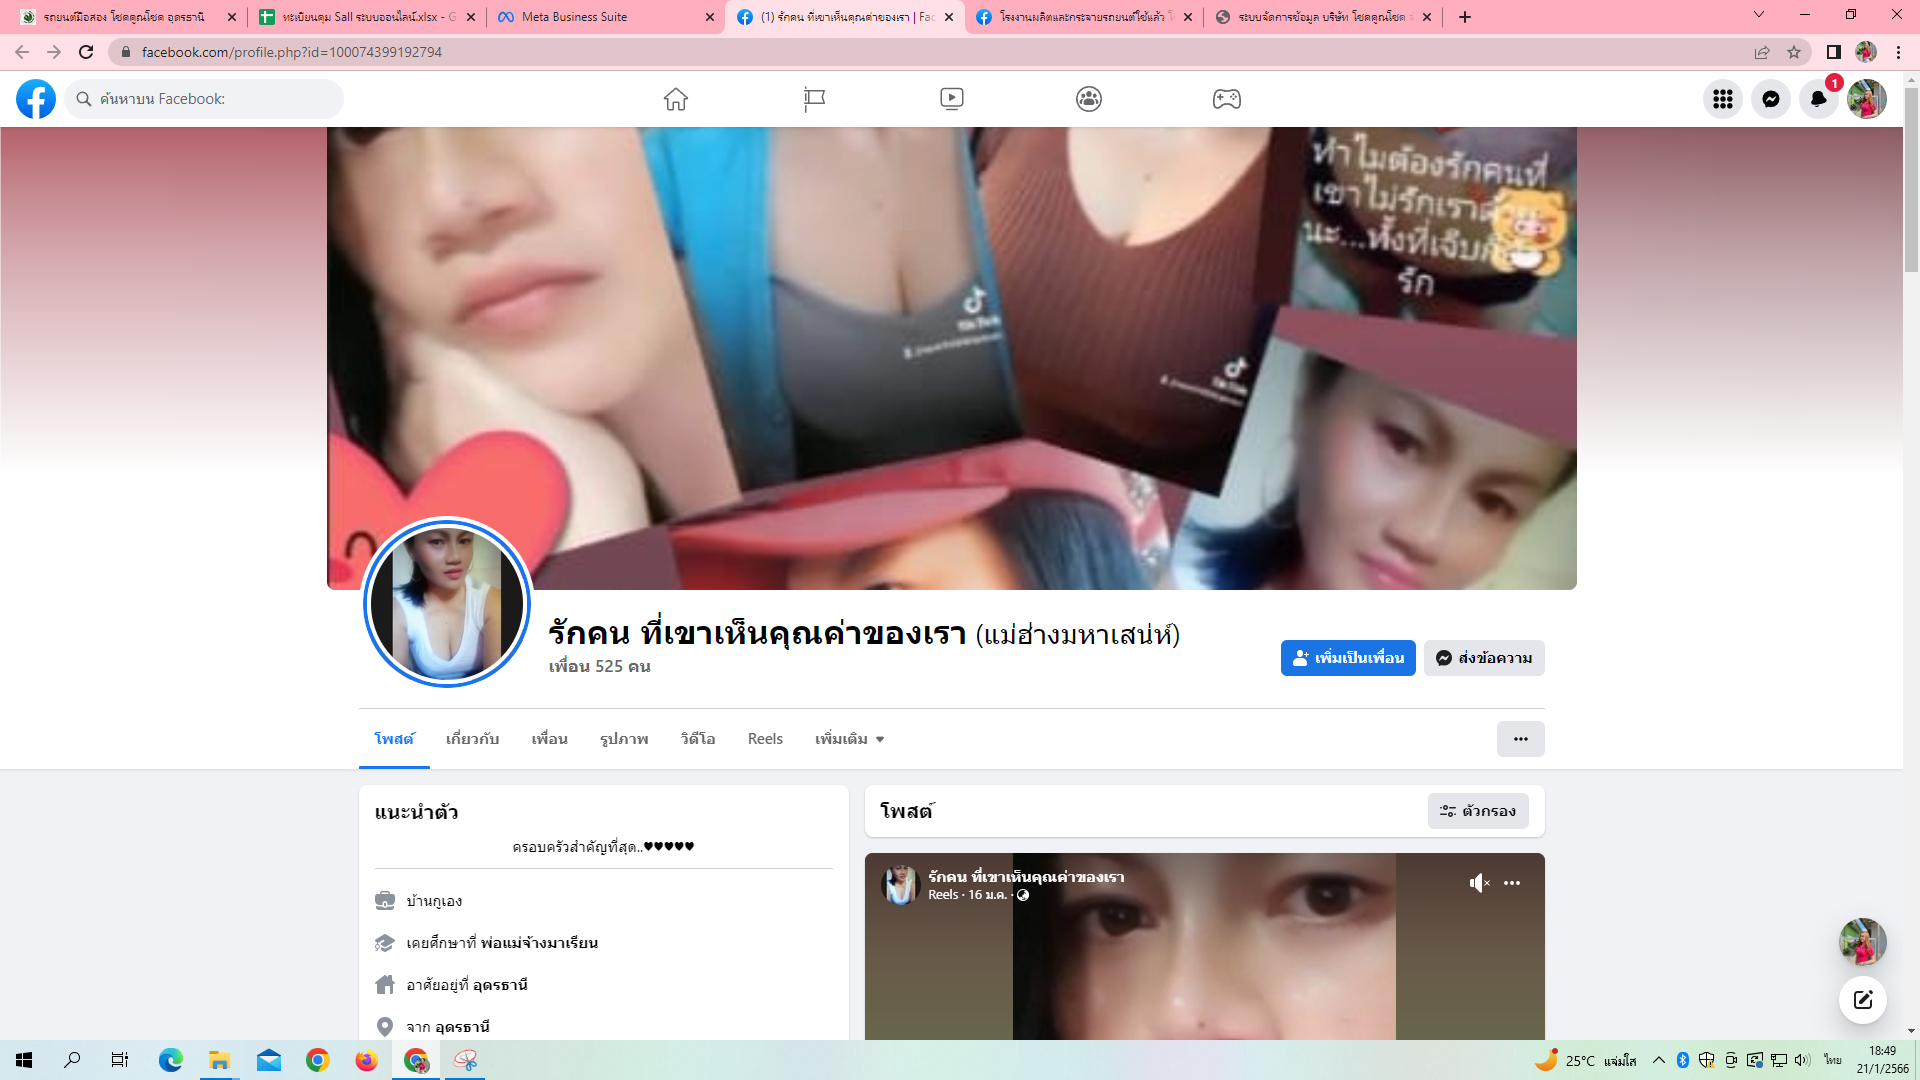Open the Gaming controller icon
Screen dimensions: 1920x1080
pyautogui.click(x=1226, y=99)
